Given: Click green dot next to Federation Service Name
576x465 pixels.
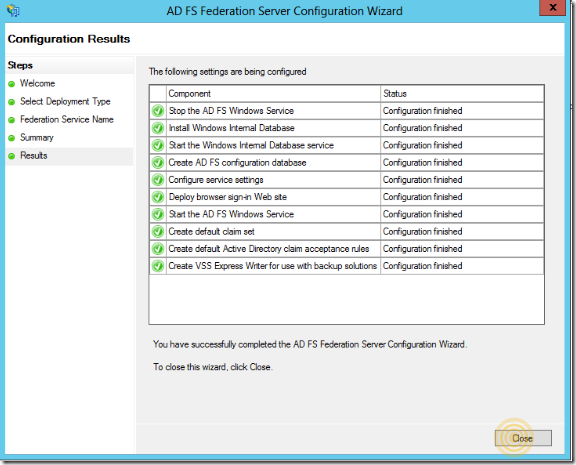Looking at the screenshot, I should (x=11, y=120).
